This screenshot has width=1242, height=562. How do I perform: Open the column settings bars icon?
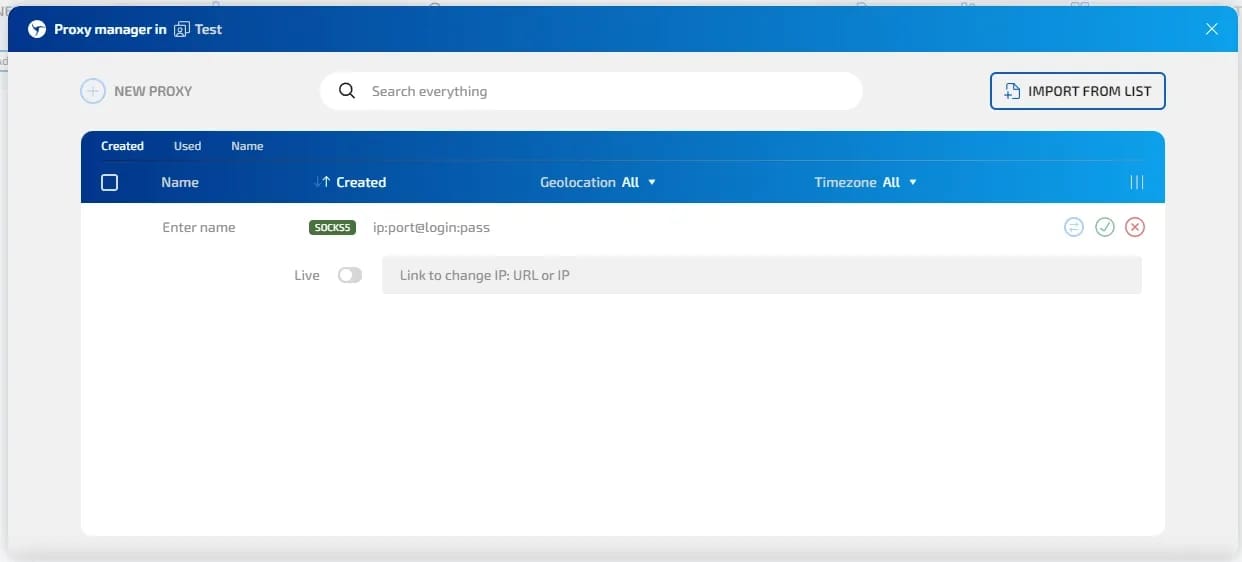1136,182
